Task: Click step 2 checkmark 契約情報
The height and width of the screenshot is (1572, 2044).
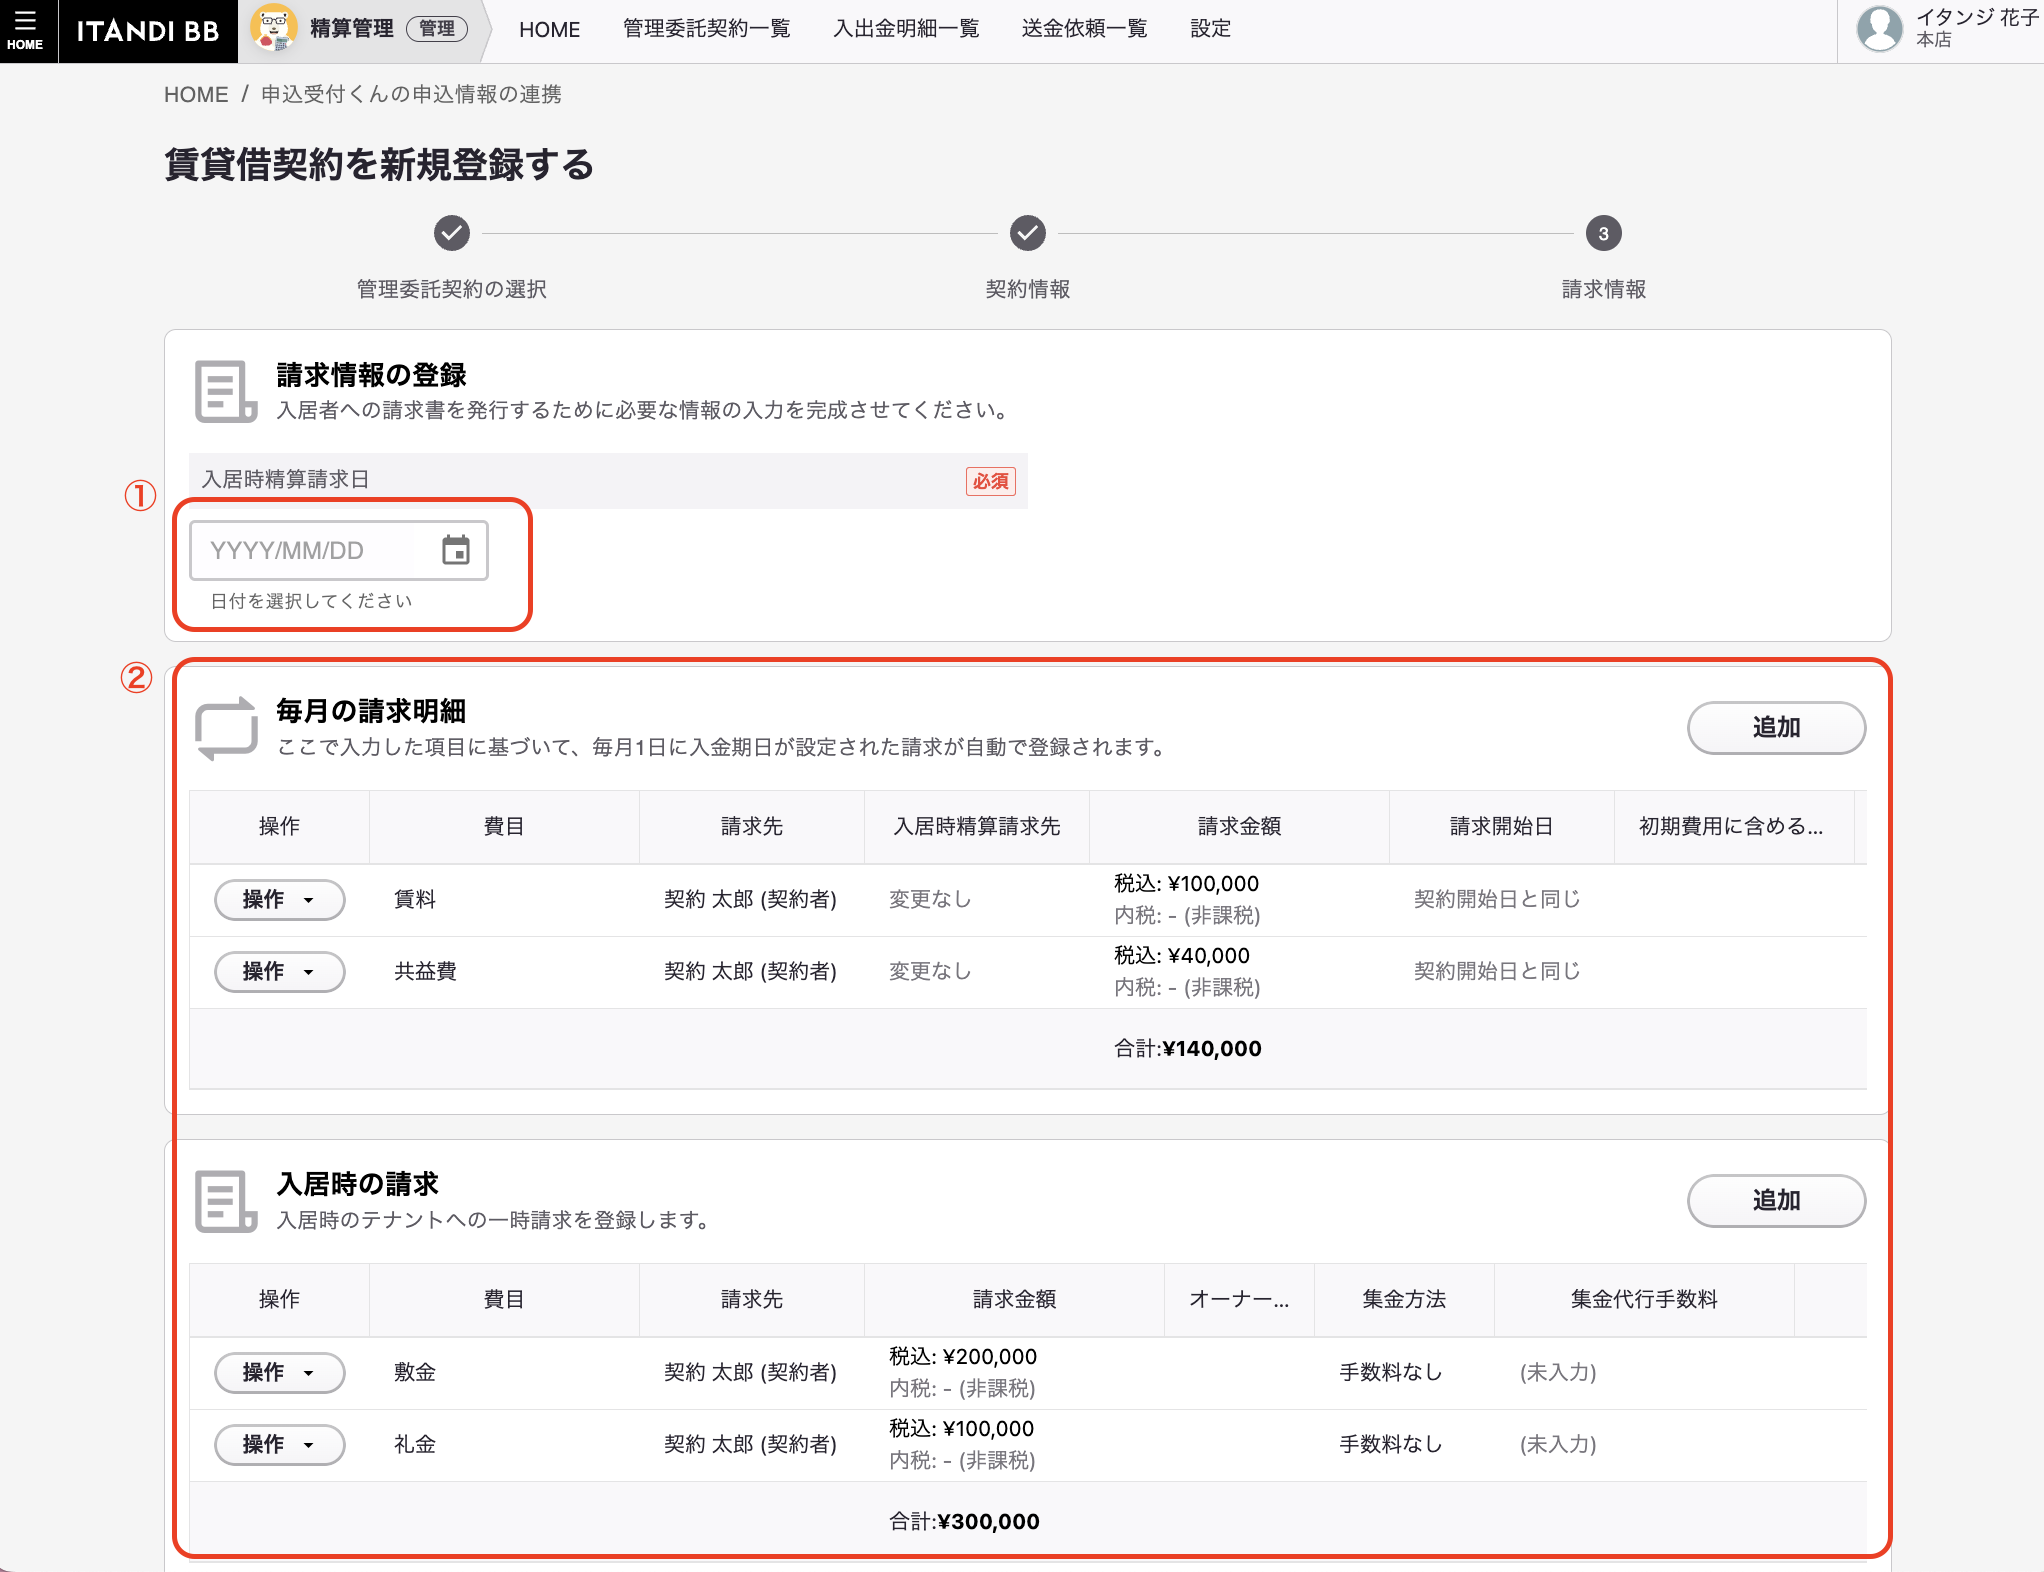Action: click(1027, 234)
